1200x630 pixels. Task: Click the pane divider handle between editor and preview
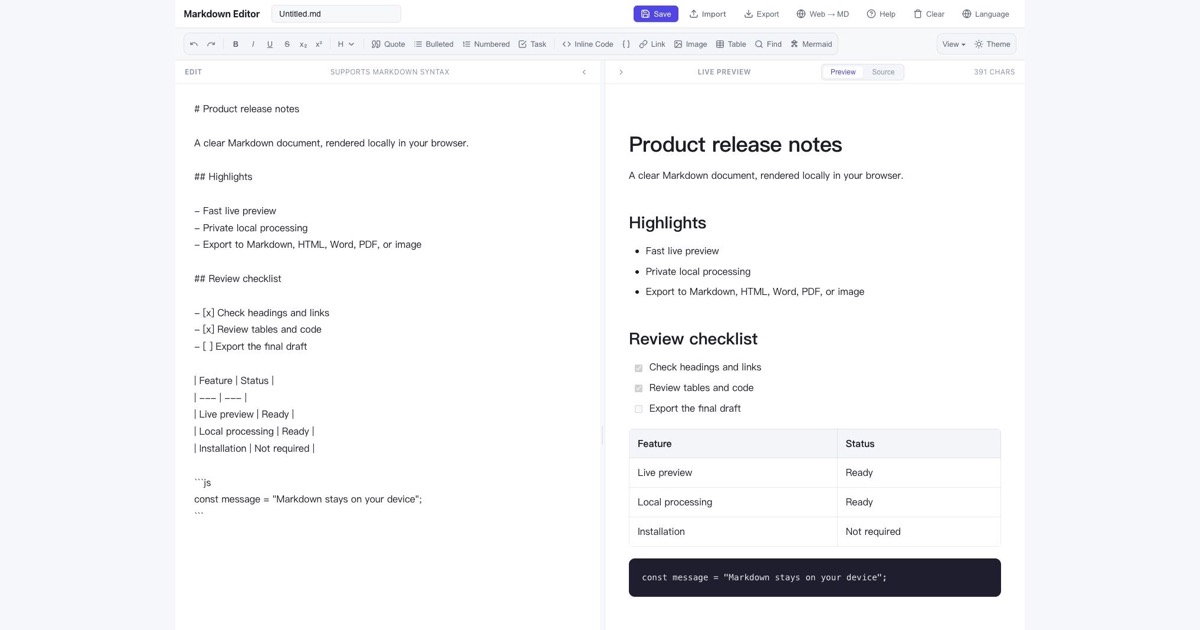coord(603,434)
